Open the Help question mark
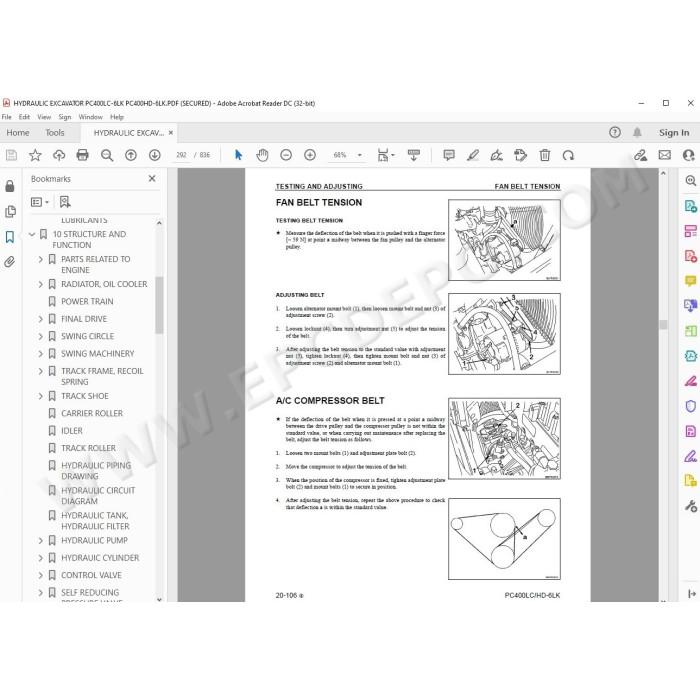Image resolution: width=700 pixels, height=700 pixels. pos(615,133)
